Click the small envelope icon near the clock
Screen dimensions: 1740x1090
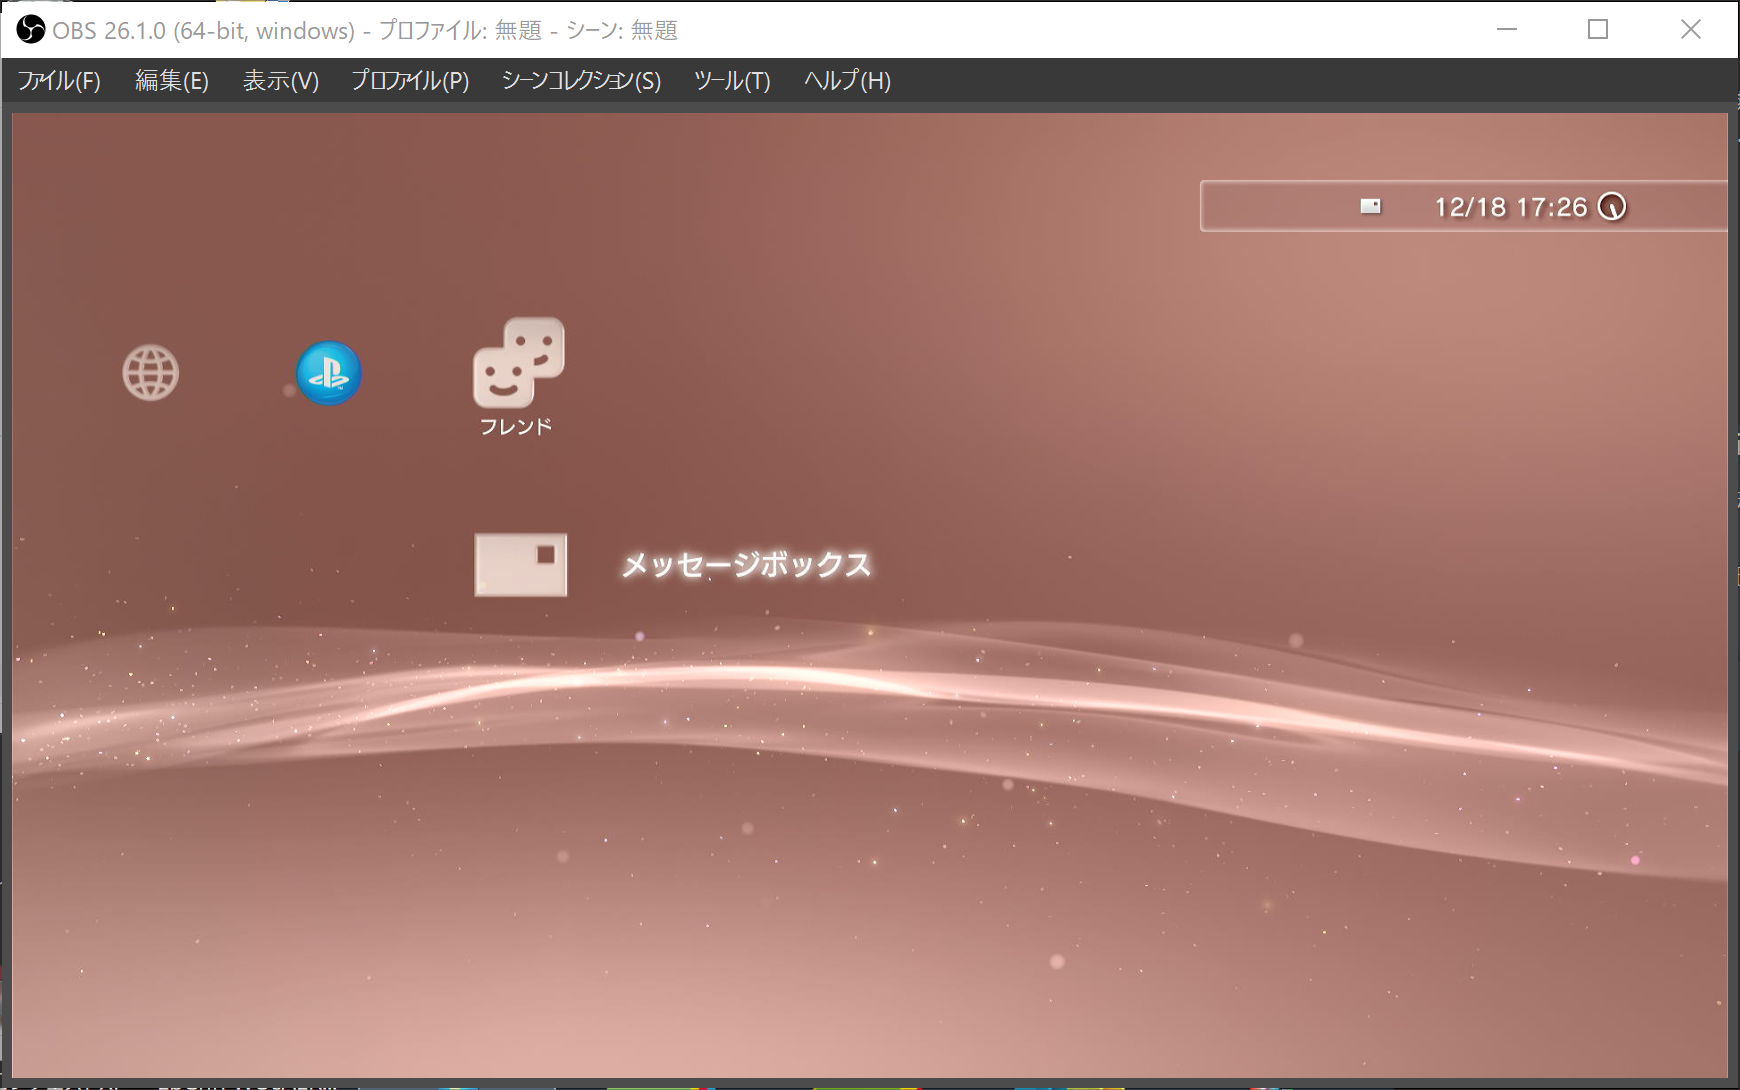point(1371,207)
